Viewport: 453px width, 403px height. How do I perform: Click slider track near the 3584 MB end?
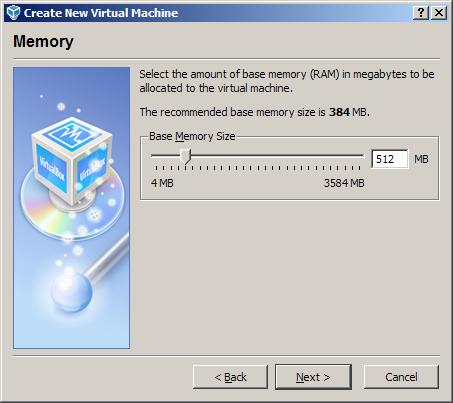355,155
